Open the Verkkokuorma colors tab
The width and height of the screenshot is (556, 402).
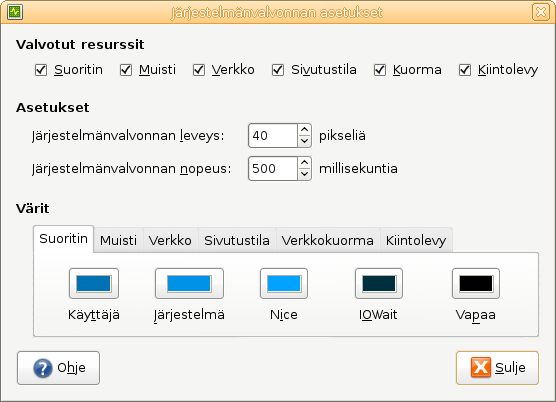[x=328, y=240]
